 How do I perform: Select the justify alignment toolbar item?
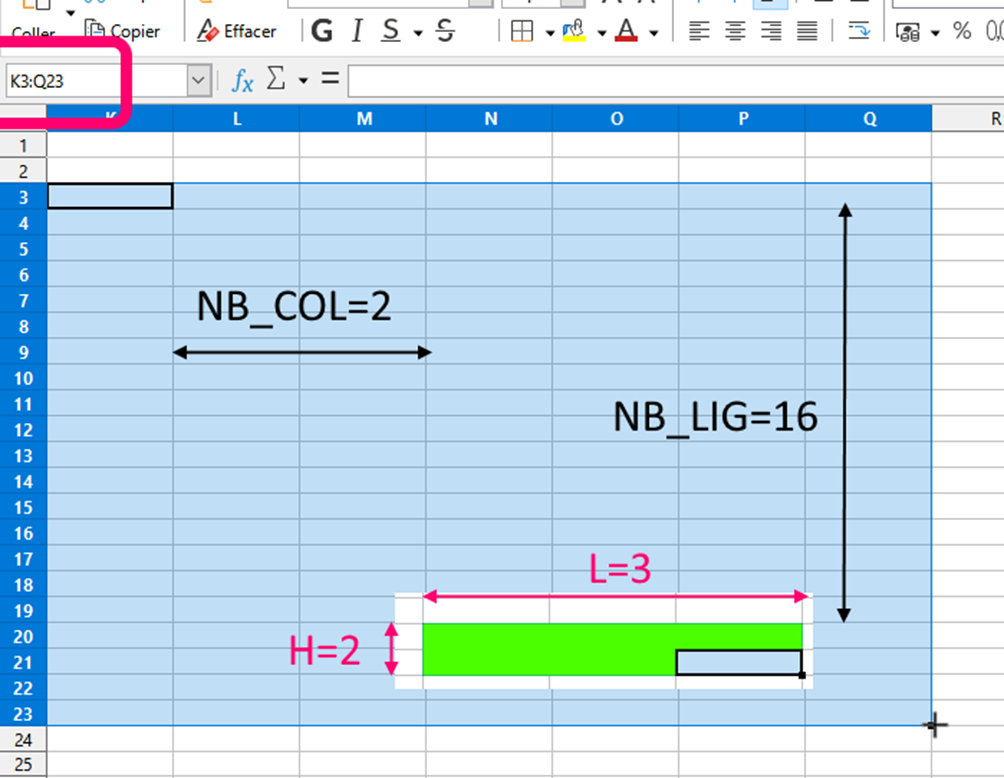coord(805,31)
